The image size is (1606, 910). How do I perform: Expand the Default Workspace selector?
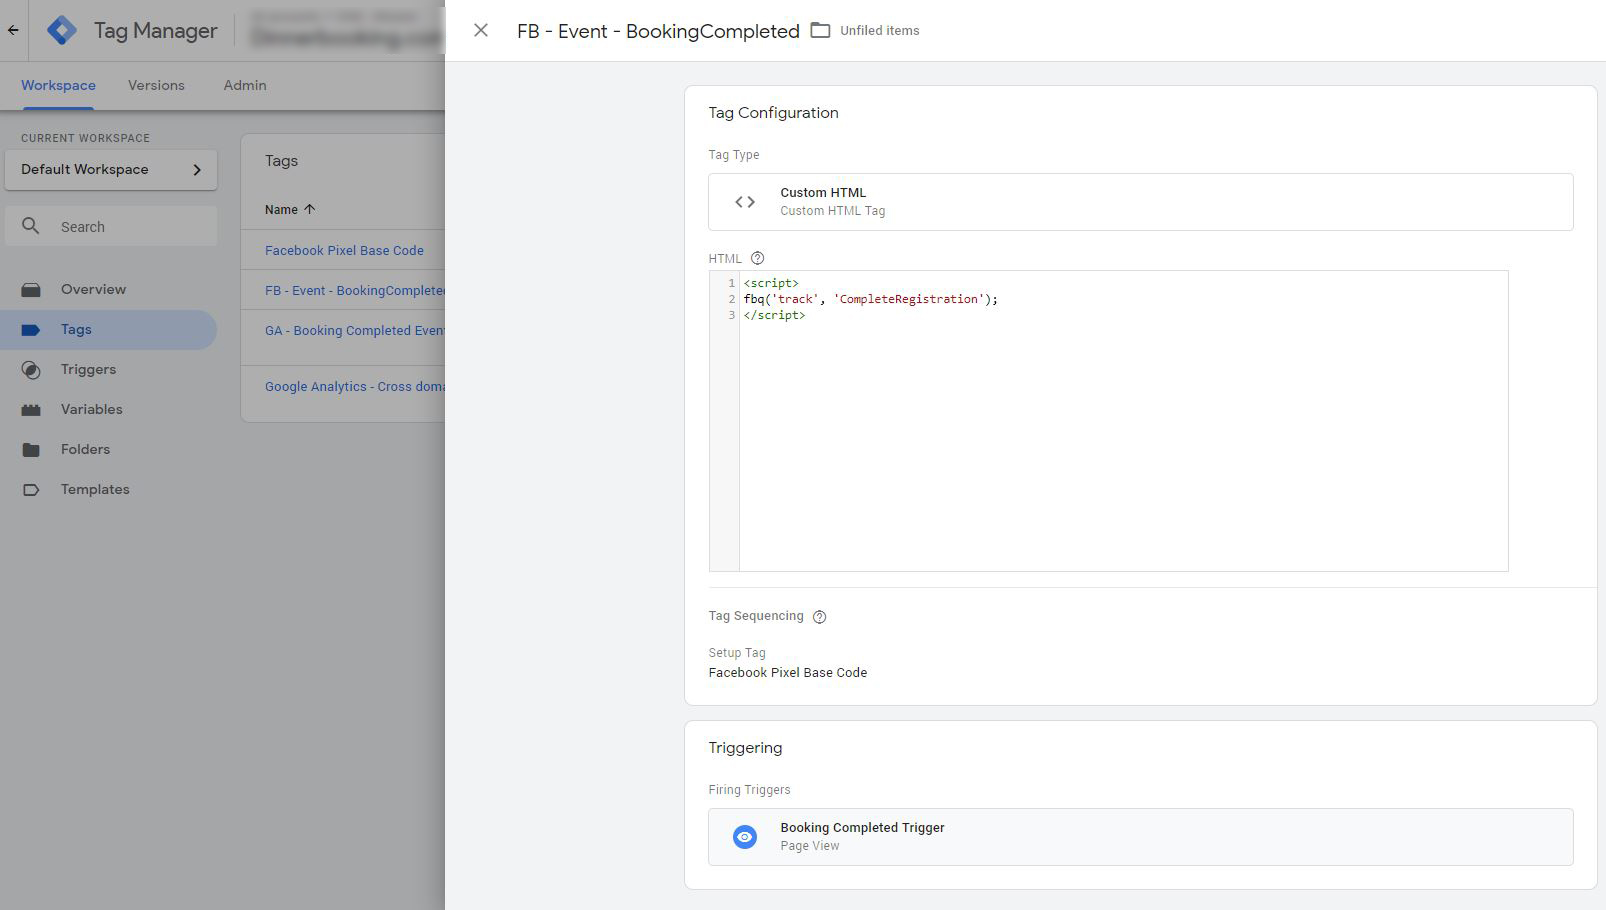pyautogui.click(x=111, y=169)
